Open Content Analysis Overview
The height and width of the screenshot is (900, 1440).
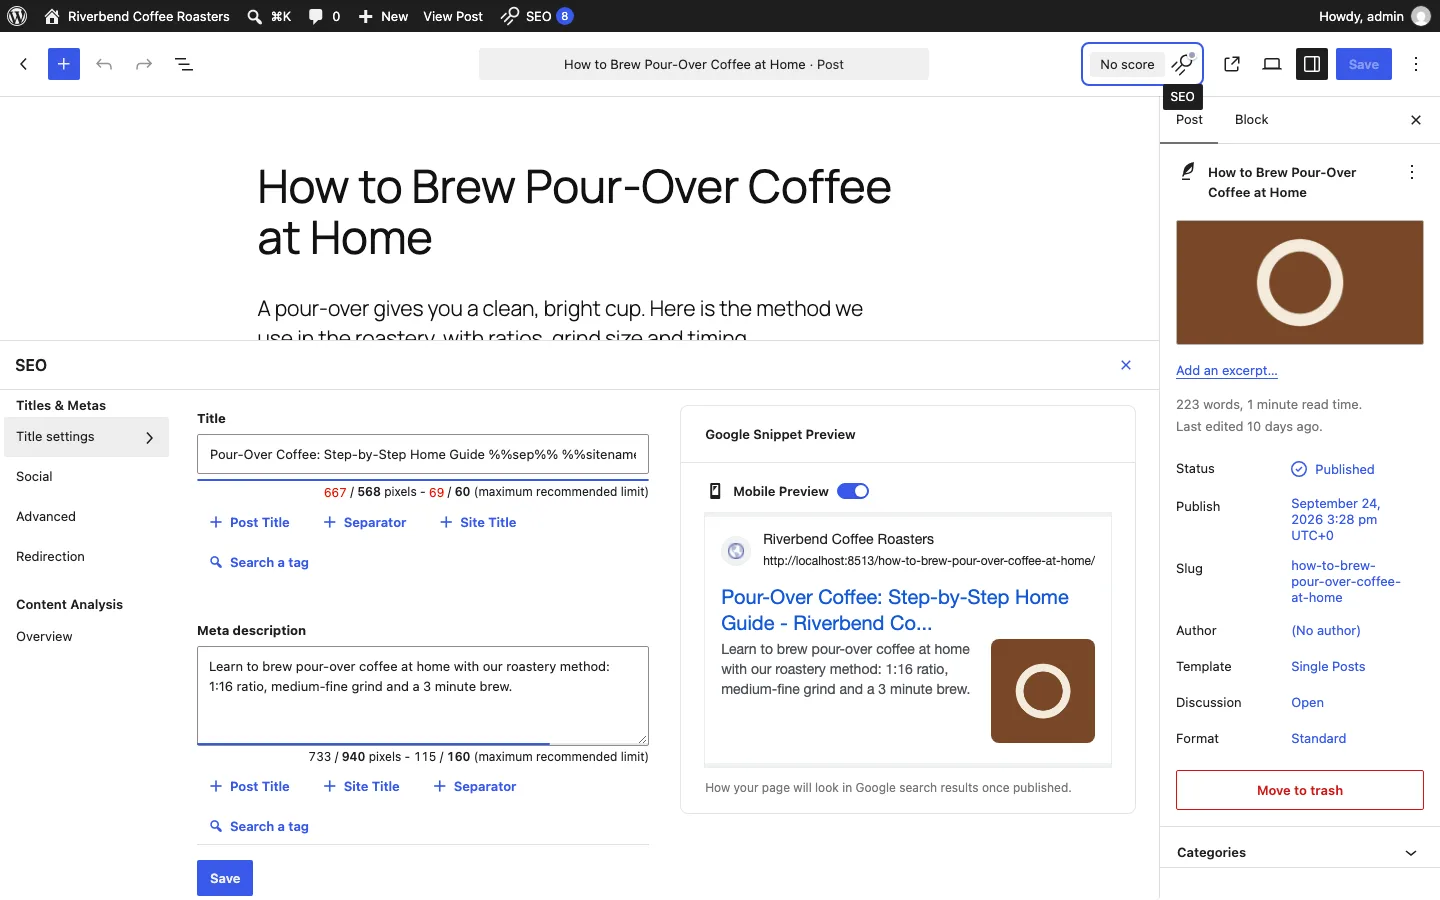44,637
